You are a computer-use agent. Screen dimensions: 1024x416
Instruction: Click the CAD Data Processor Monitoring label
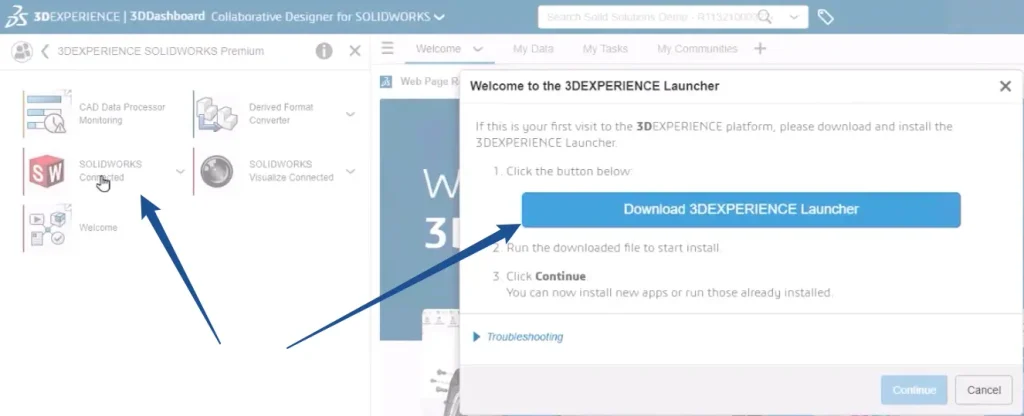[x=122, y=114]
